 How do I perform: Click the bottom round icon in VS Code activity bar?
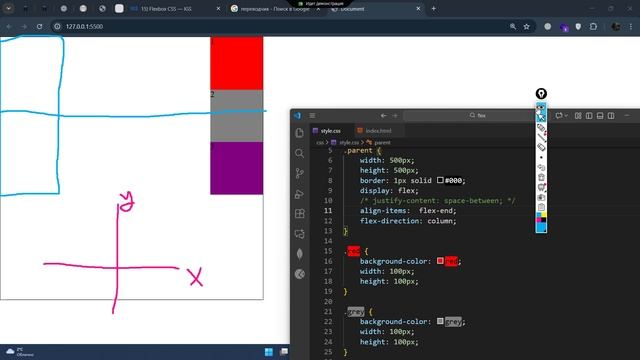tap(299, 274)
